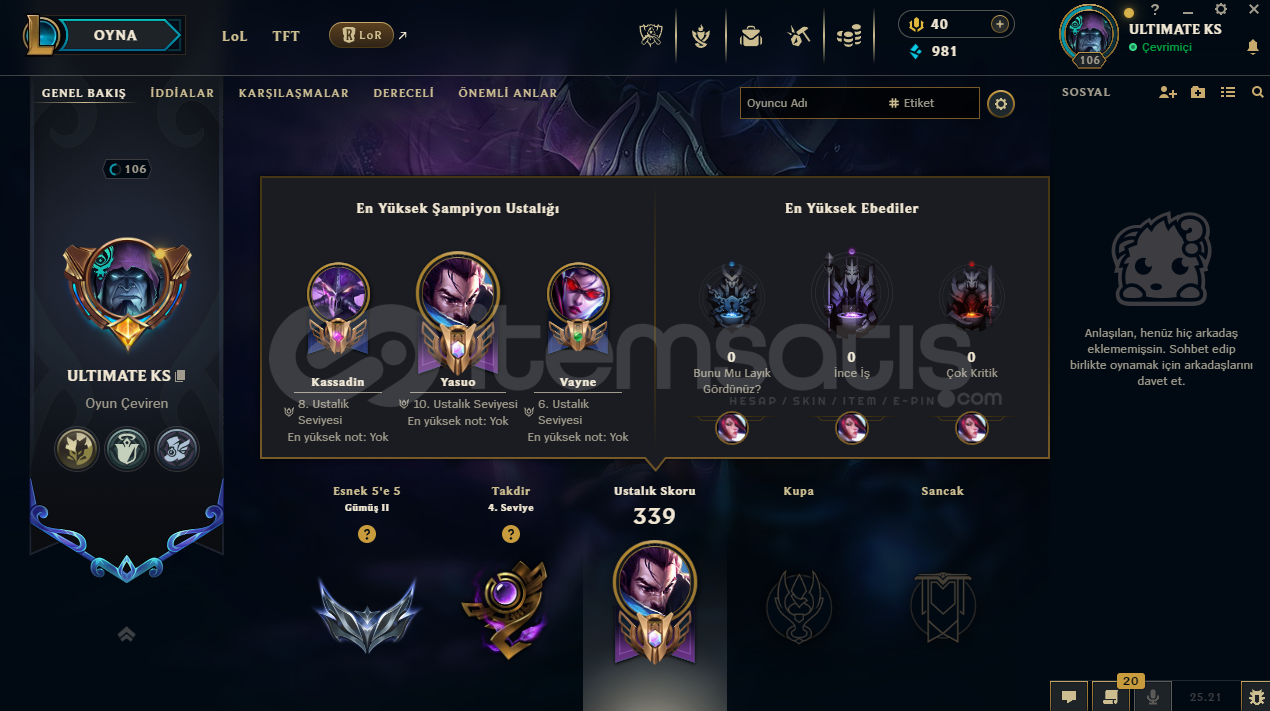Expand the profile banner chevron arrow

tap(127, 633)
